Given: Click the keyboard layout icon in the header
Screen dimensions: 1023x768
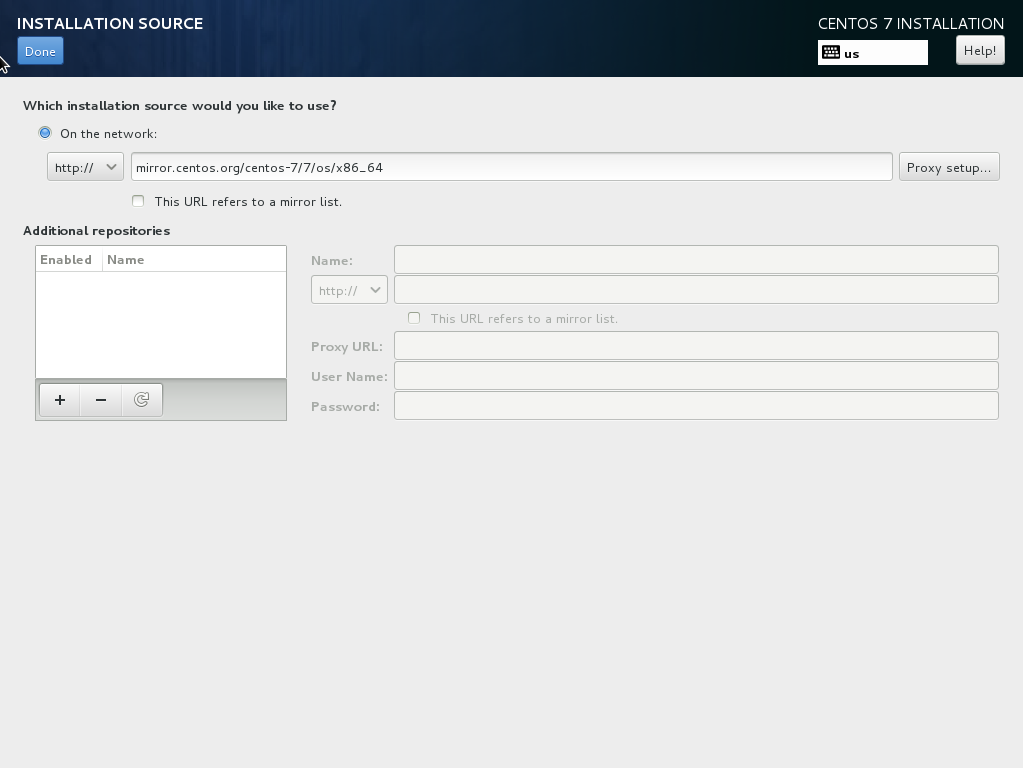Looking at the screenshot, I should 831,53.
